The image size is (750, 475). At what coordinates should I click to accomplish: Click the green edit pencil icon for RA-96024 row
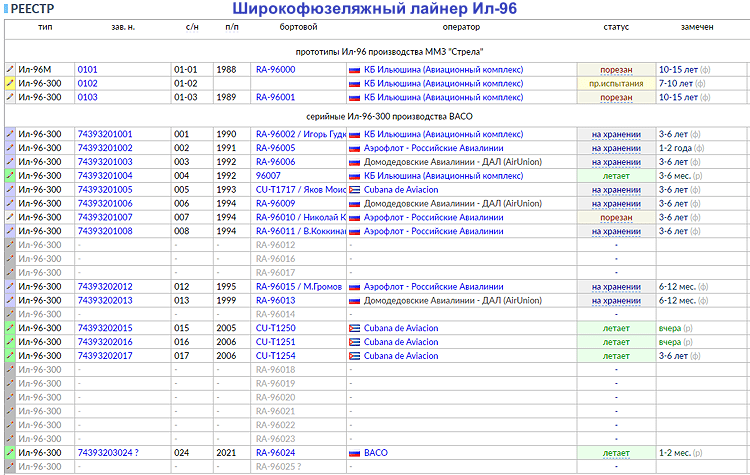coord(10,453)
